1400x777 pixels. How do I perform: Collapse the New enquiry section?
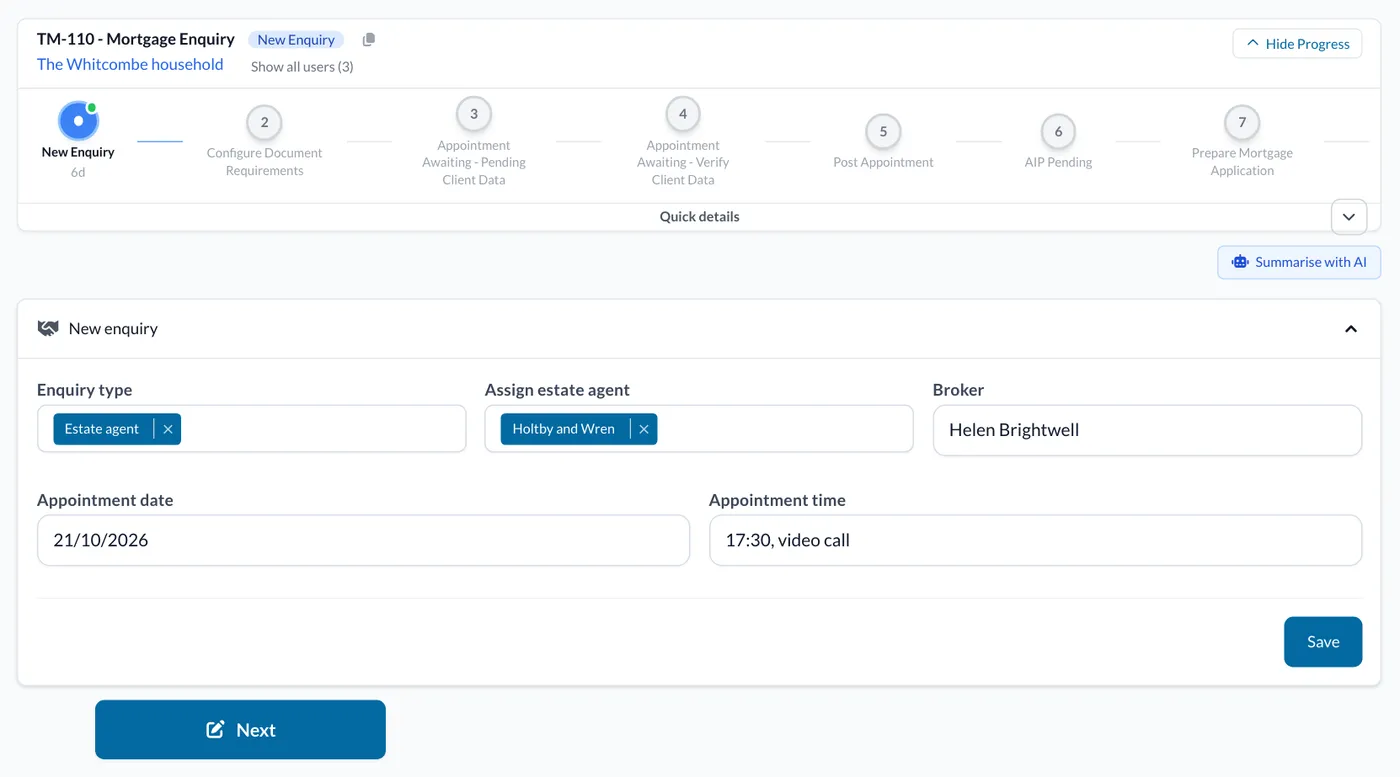1351,329
